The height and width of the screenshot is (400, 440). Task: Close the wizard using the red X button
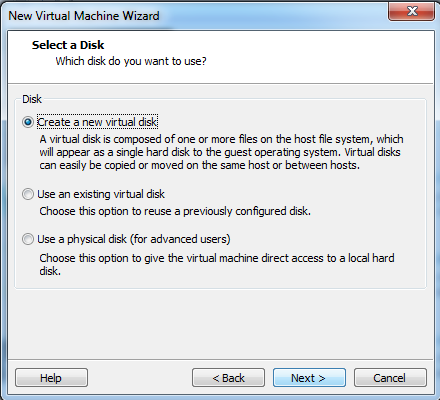click(x=411, y=11)
